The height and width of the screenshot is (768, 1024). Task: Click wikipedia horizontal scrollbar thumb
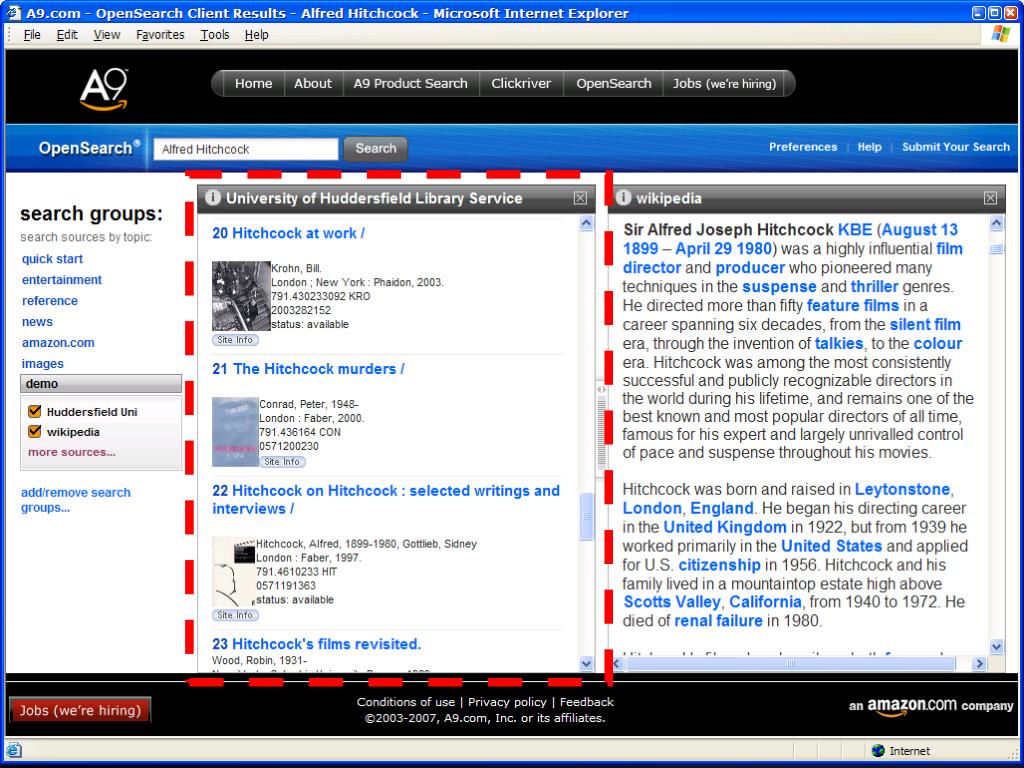pyautogui.click(x=791, y=664)
